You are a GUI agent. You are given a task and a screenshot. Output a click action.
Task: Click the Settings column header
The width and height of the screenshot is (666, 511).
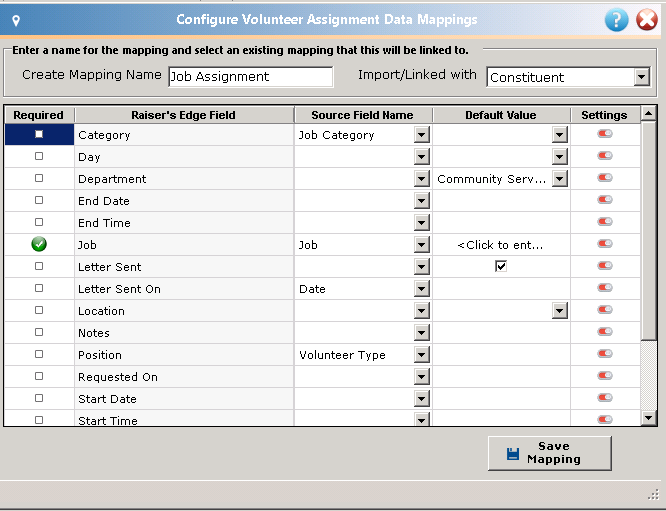605,115
